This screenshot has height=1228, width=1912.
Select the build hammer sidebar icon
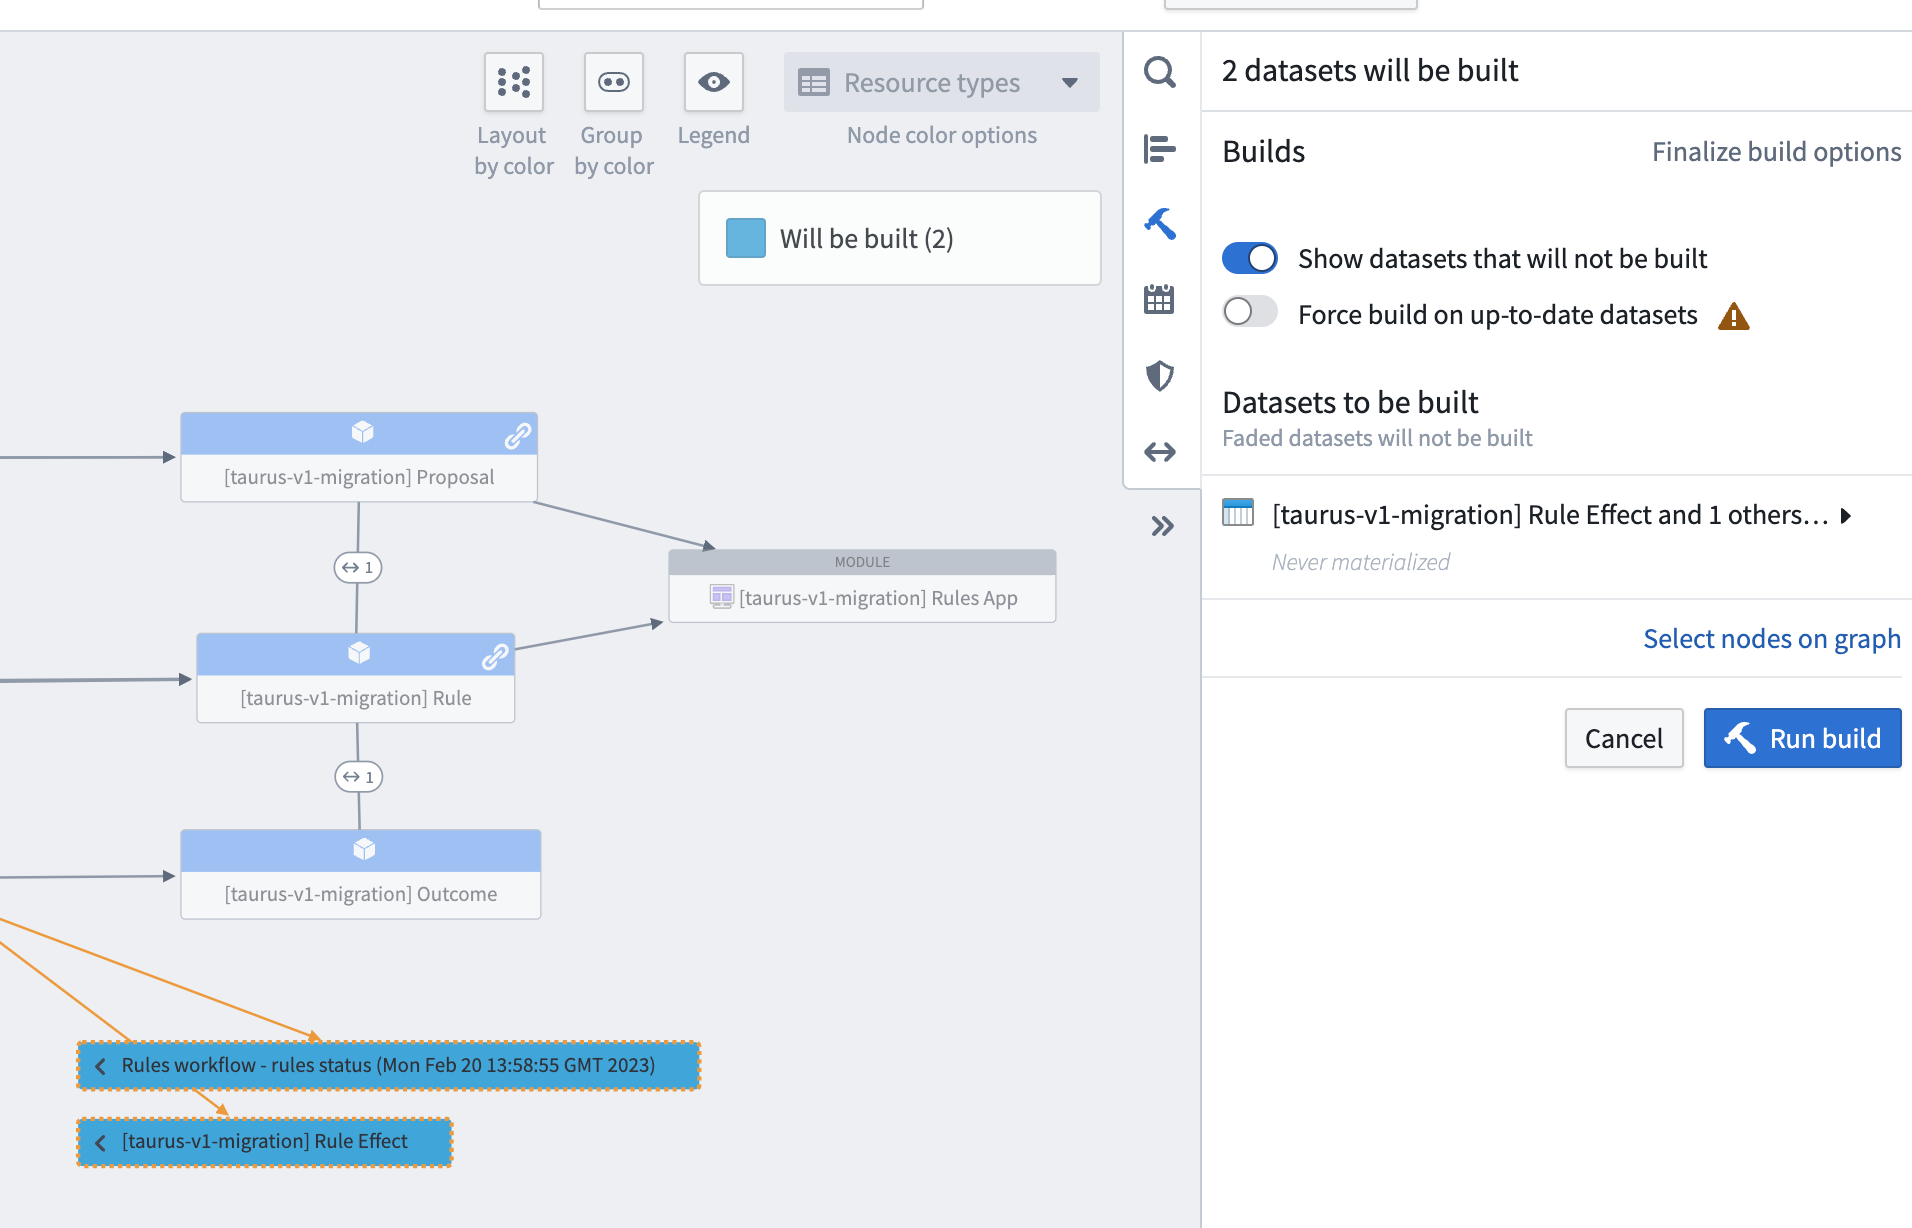pyautogui.click(x=1160, y=224)
